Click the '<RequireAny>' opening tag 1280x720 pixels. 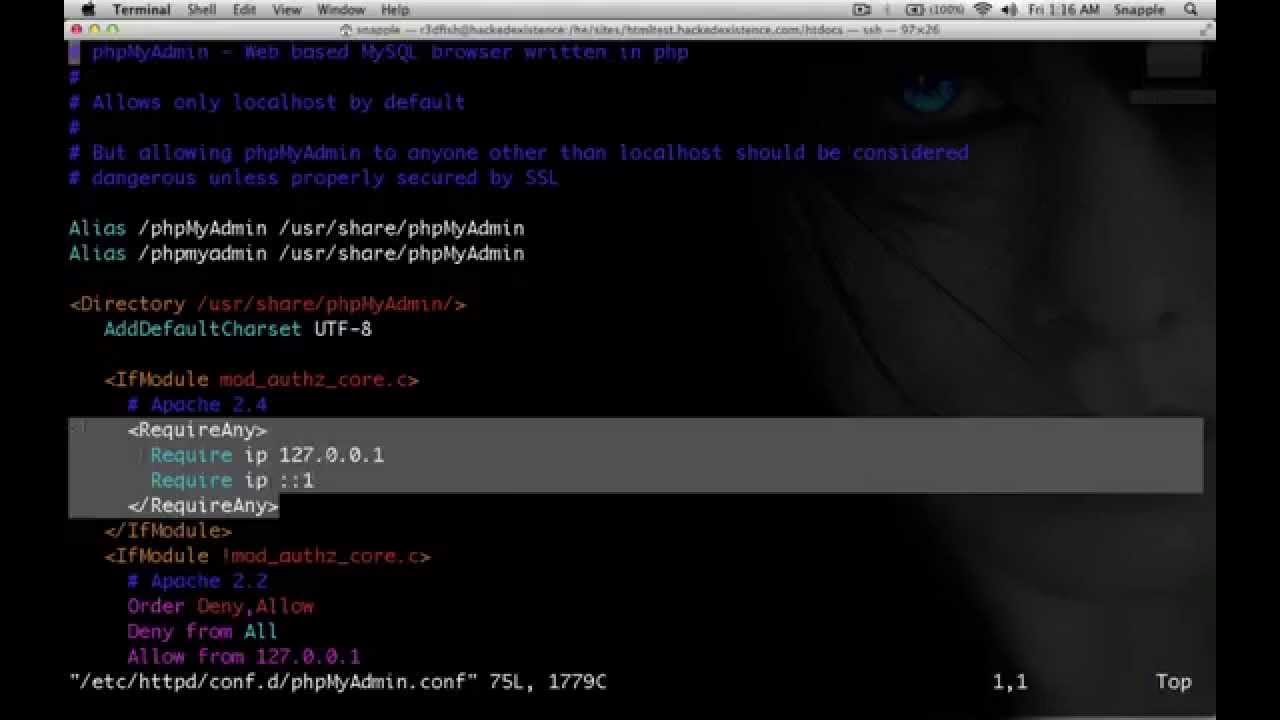click(x=197, y=430)
